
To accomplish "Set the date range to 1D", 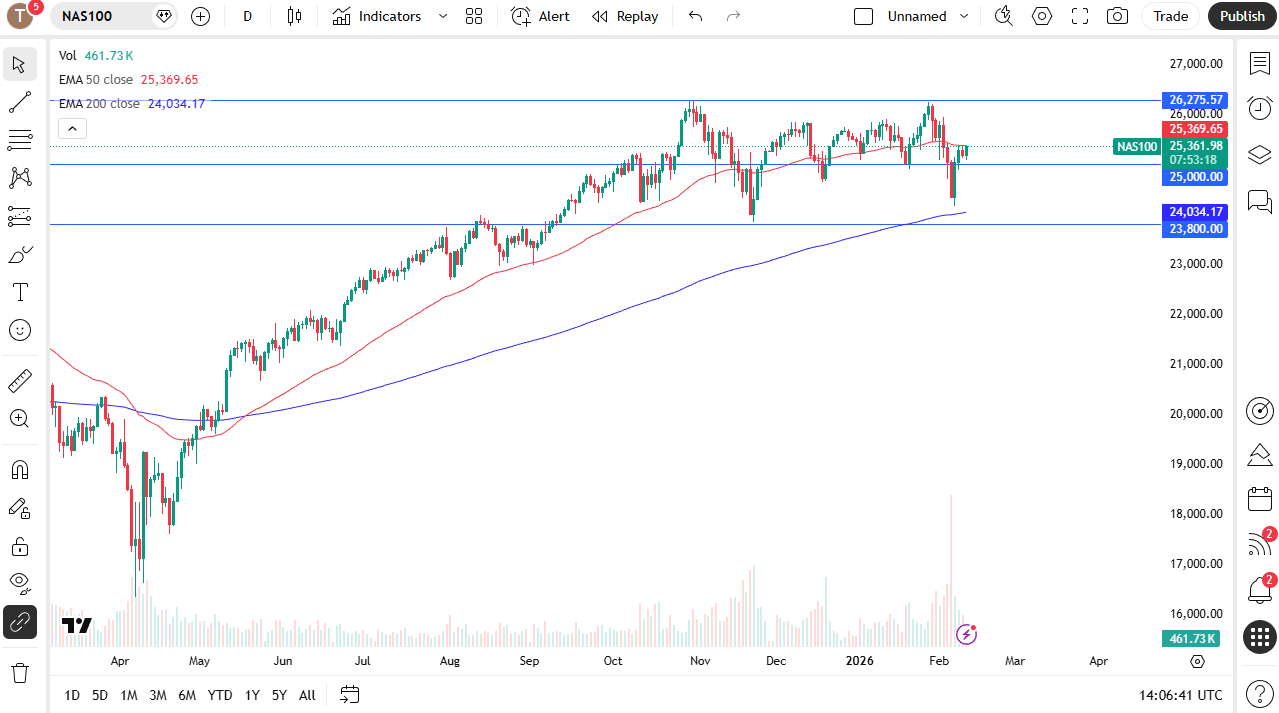I will pyautogui.click(x=72, y=695).
